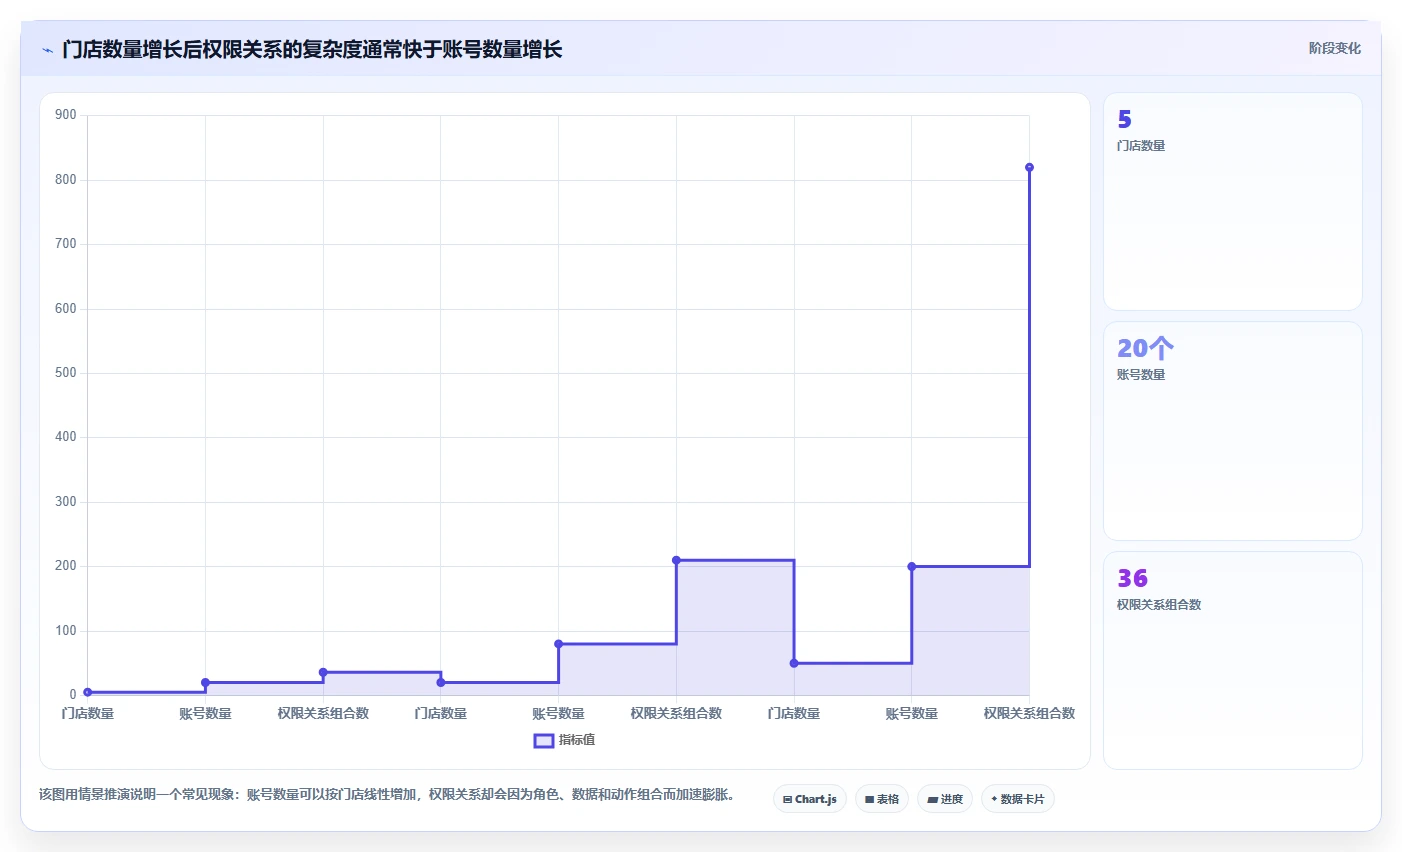The image size is (1402, 852).
Task: Open the KPI card showing 5
Action: [x=1233, y=202]
